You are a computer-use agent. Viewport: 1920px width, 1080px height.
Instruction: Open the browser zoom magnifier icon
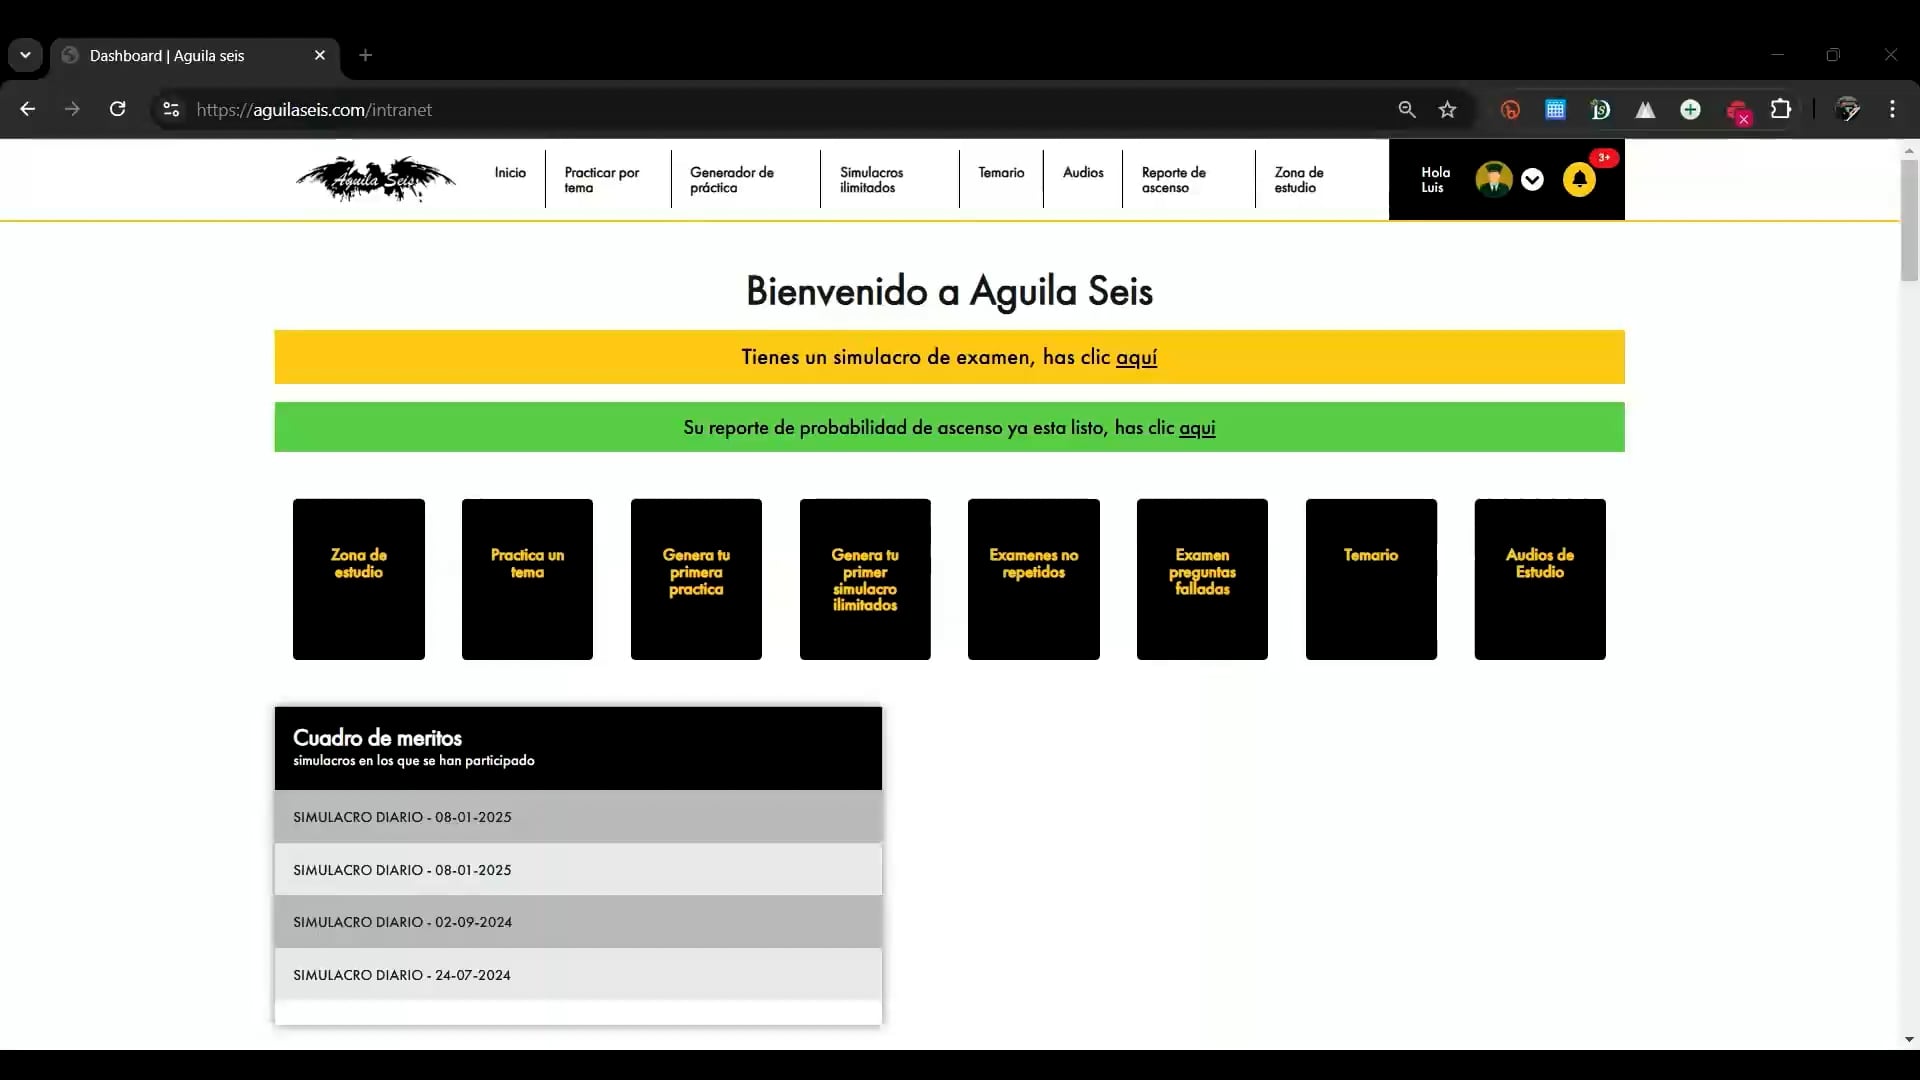tap(1407, 110)
